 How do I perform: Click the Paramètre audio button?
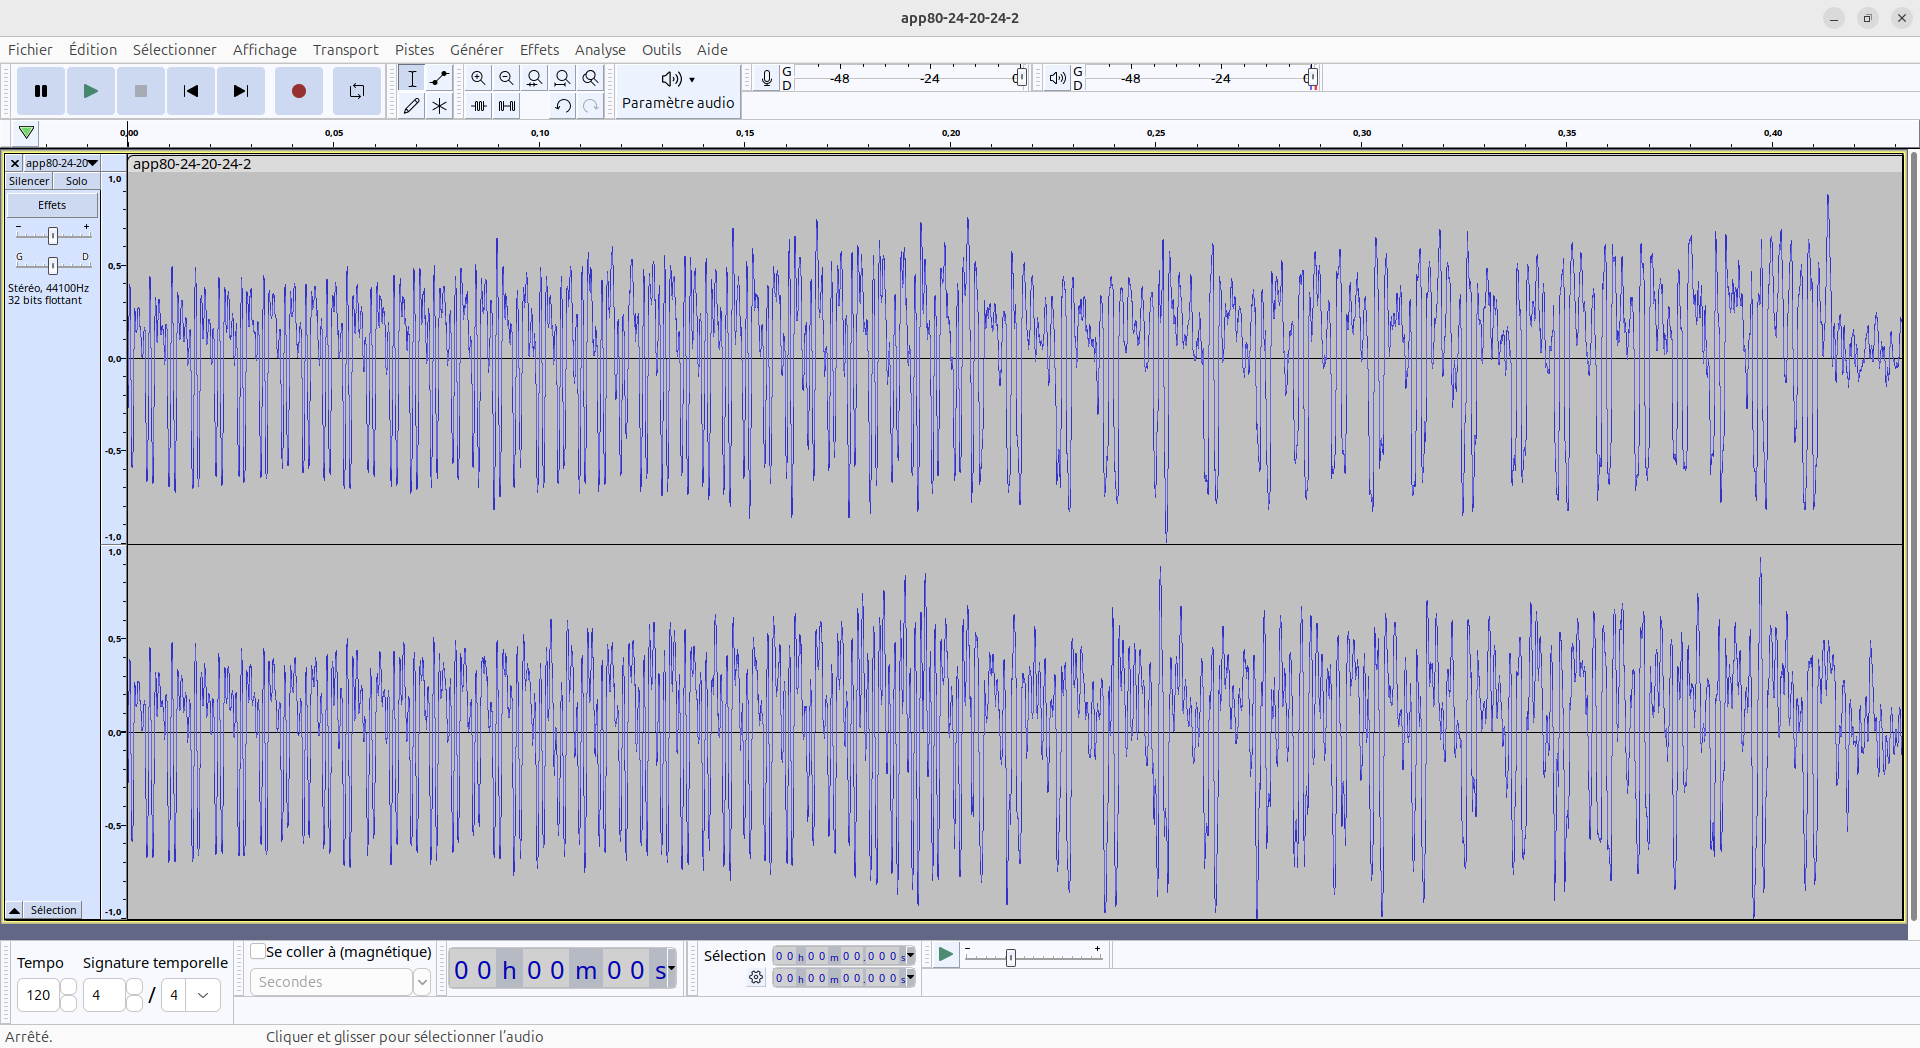click(x=678, y=91)
